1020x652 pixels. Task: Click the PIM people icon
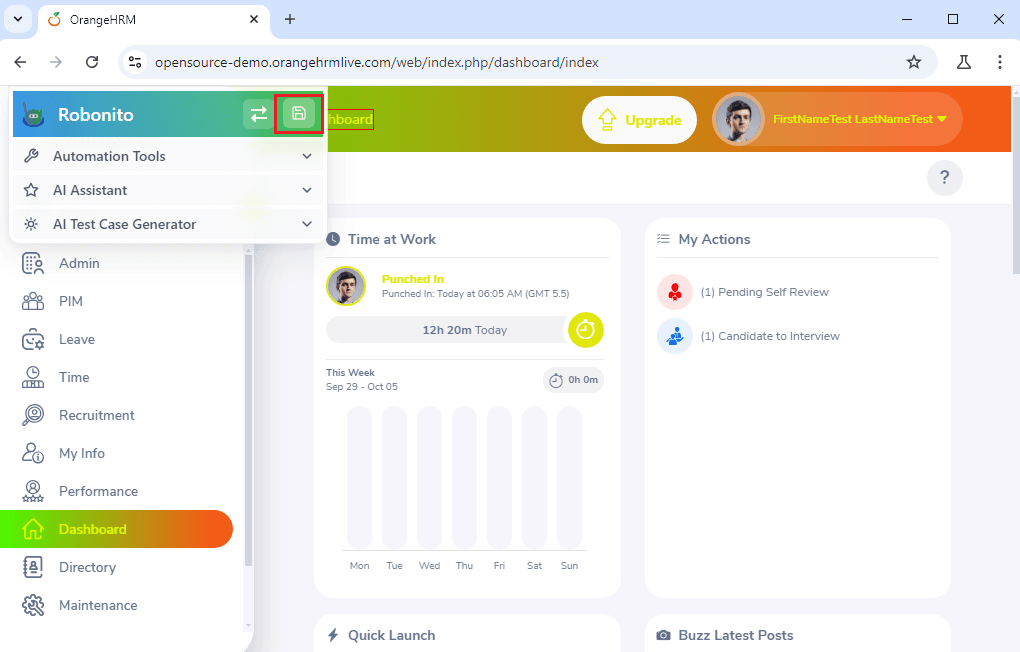pos(33,301)
